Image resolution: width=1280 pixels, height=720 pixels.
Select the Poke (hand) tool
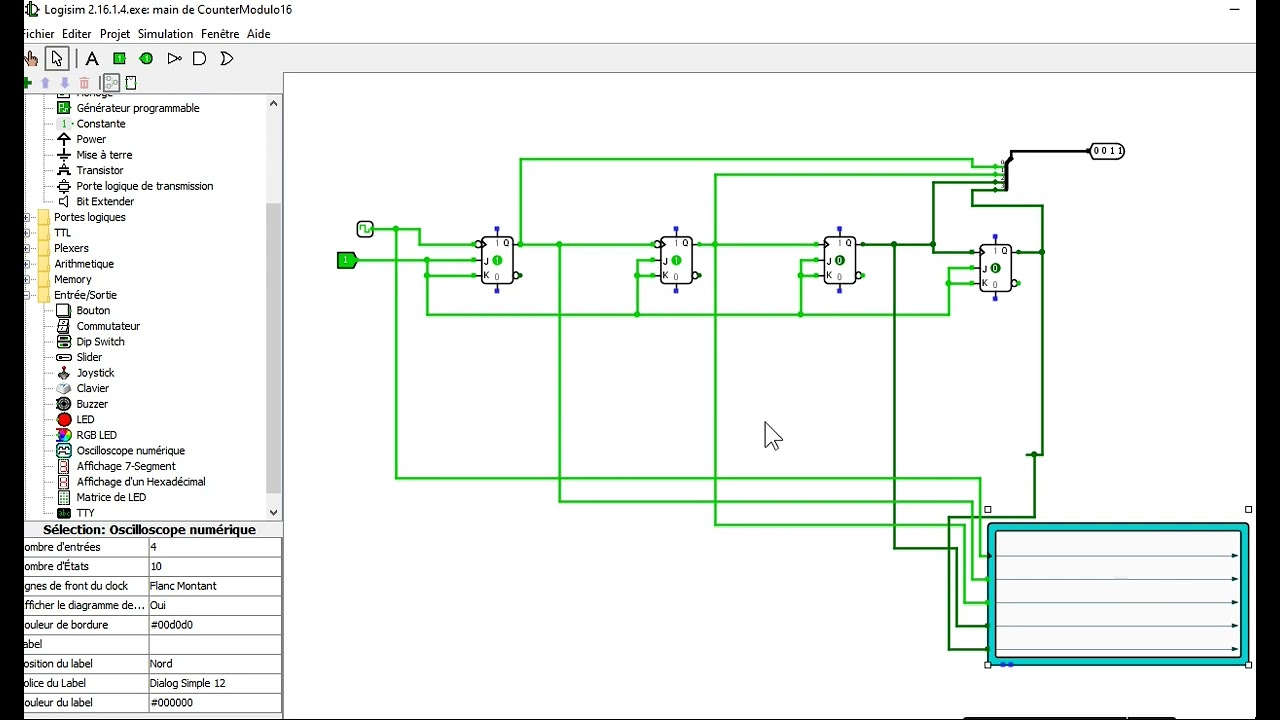tap(32, 58)
